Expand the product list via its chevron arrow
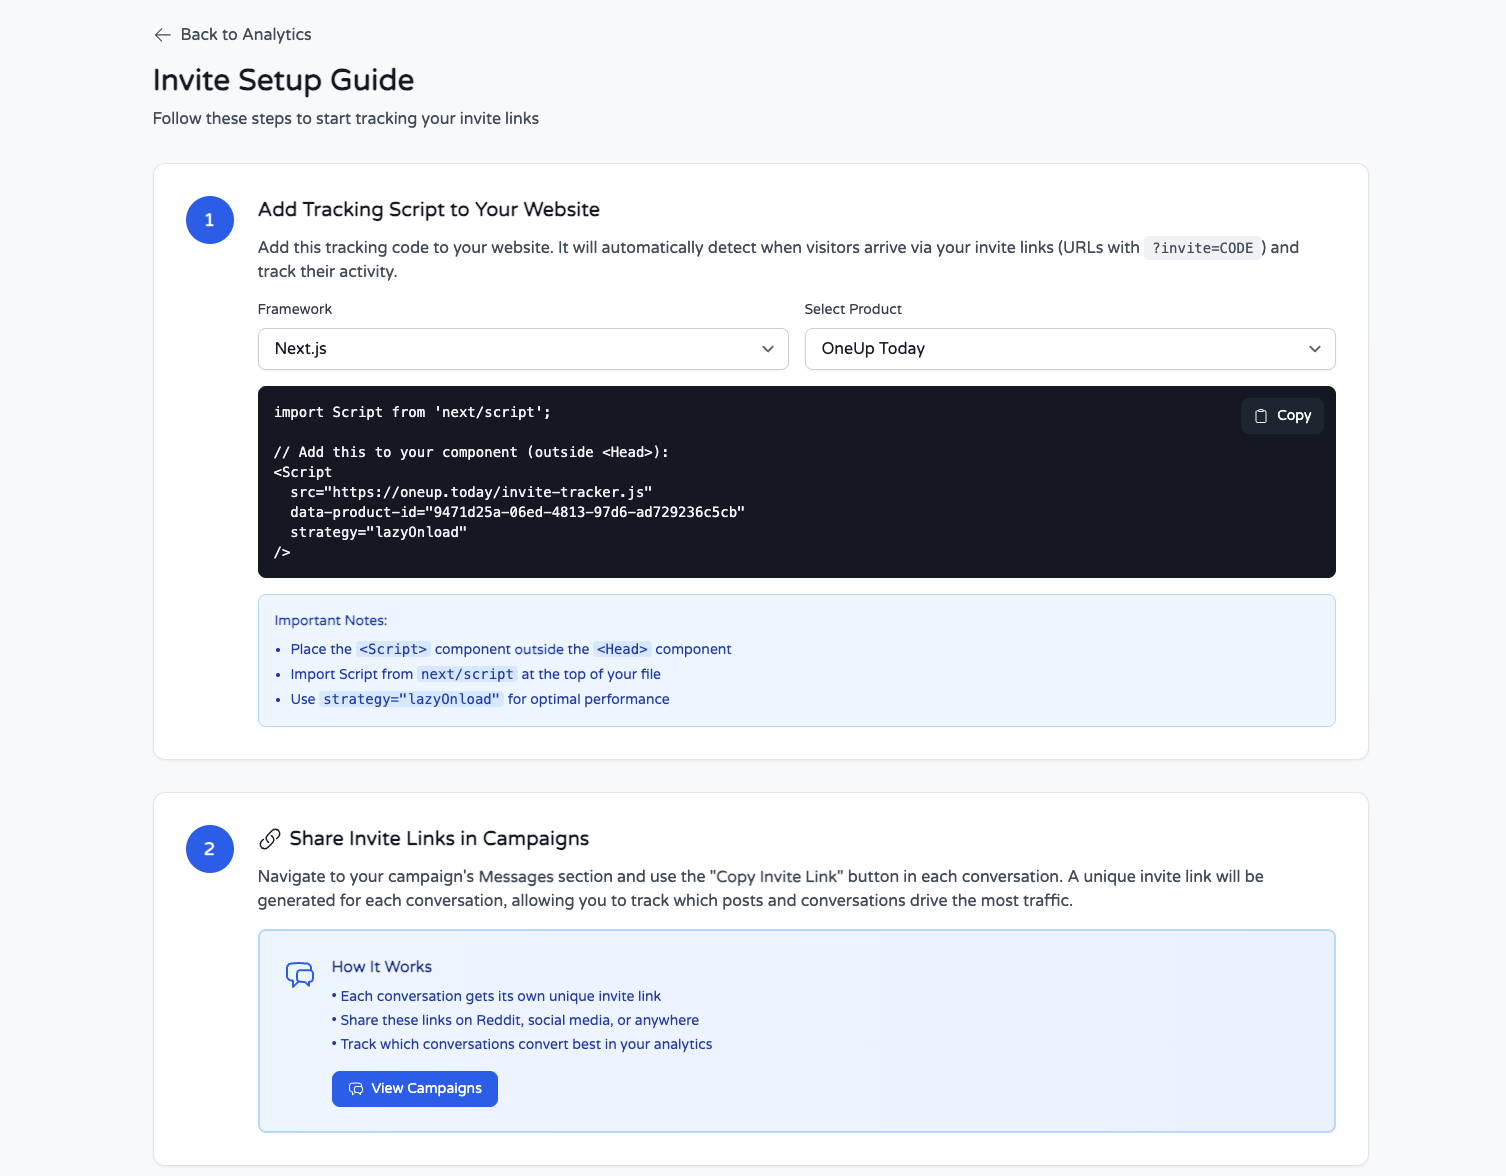Image resolution: width=1506 pixels, height=1176 pixels. (1315, 349)
